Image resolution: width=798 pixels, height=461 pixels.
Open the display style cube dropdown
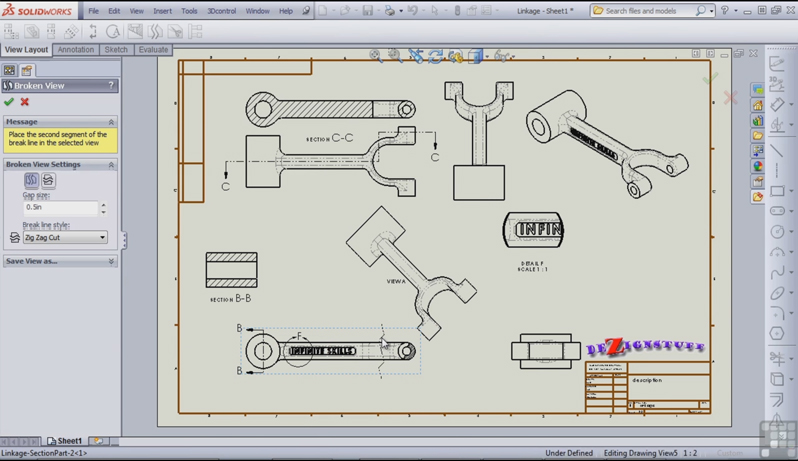click(x=487, y=56)
